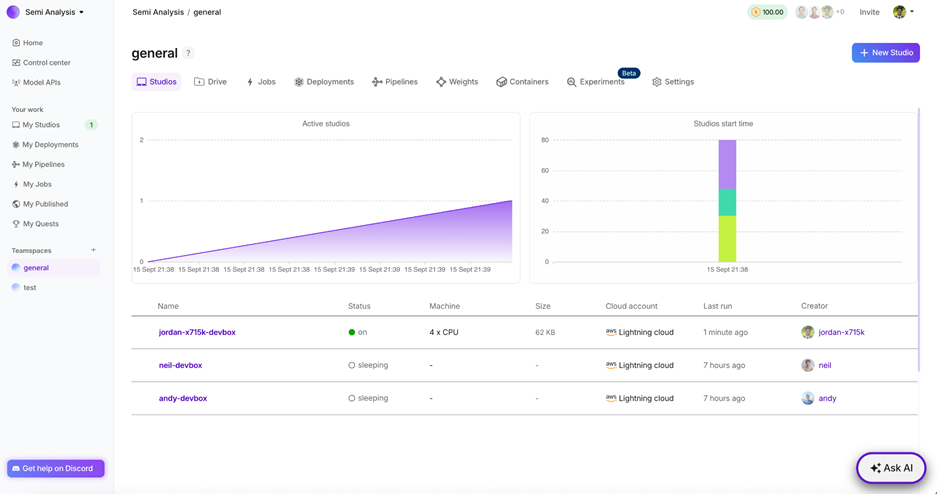Viewport: 937px width, 494px height.
Task: Click andy's creator avatar in table
Action: 807,398
